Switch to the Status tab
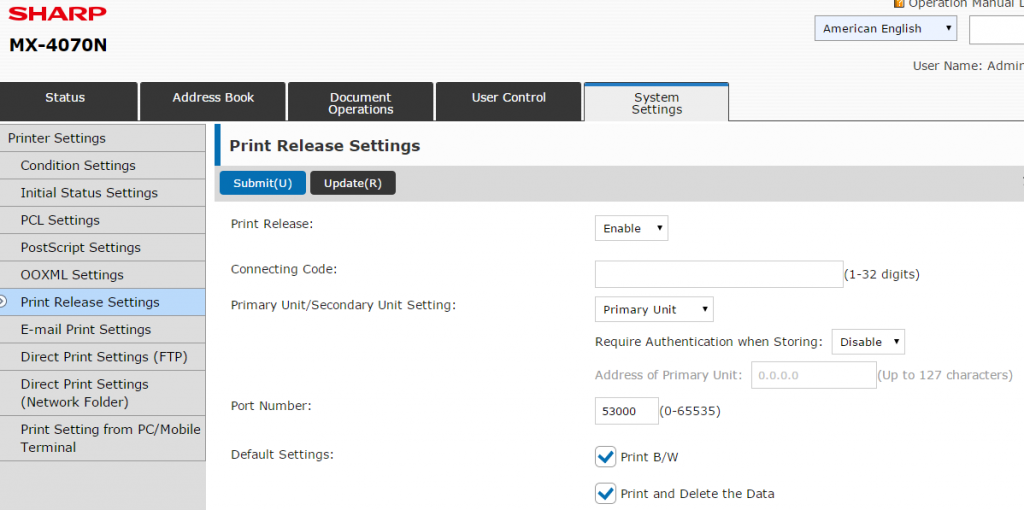 click(x=66, y=98)
